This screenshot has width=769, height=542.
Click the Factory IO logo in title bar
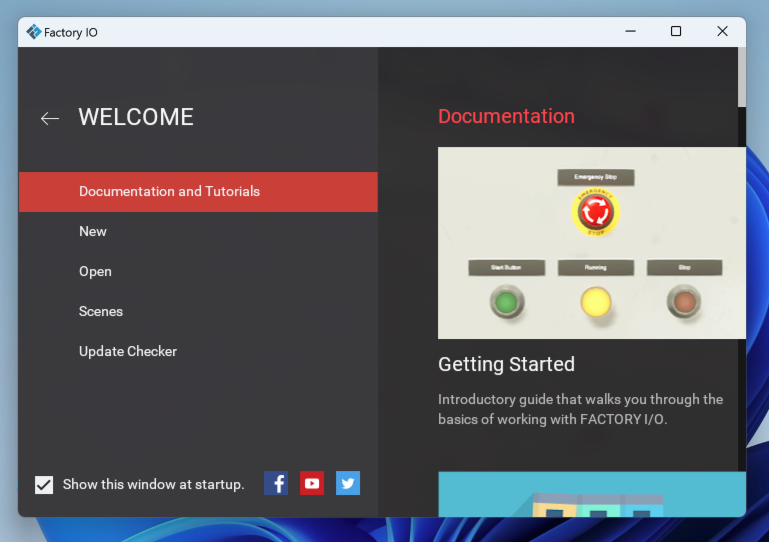pyautogui.click(x=33, y=32)
